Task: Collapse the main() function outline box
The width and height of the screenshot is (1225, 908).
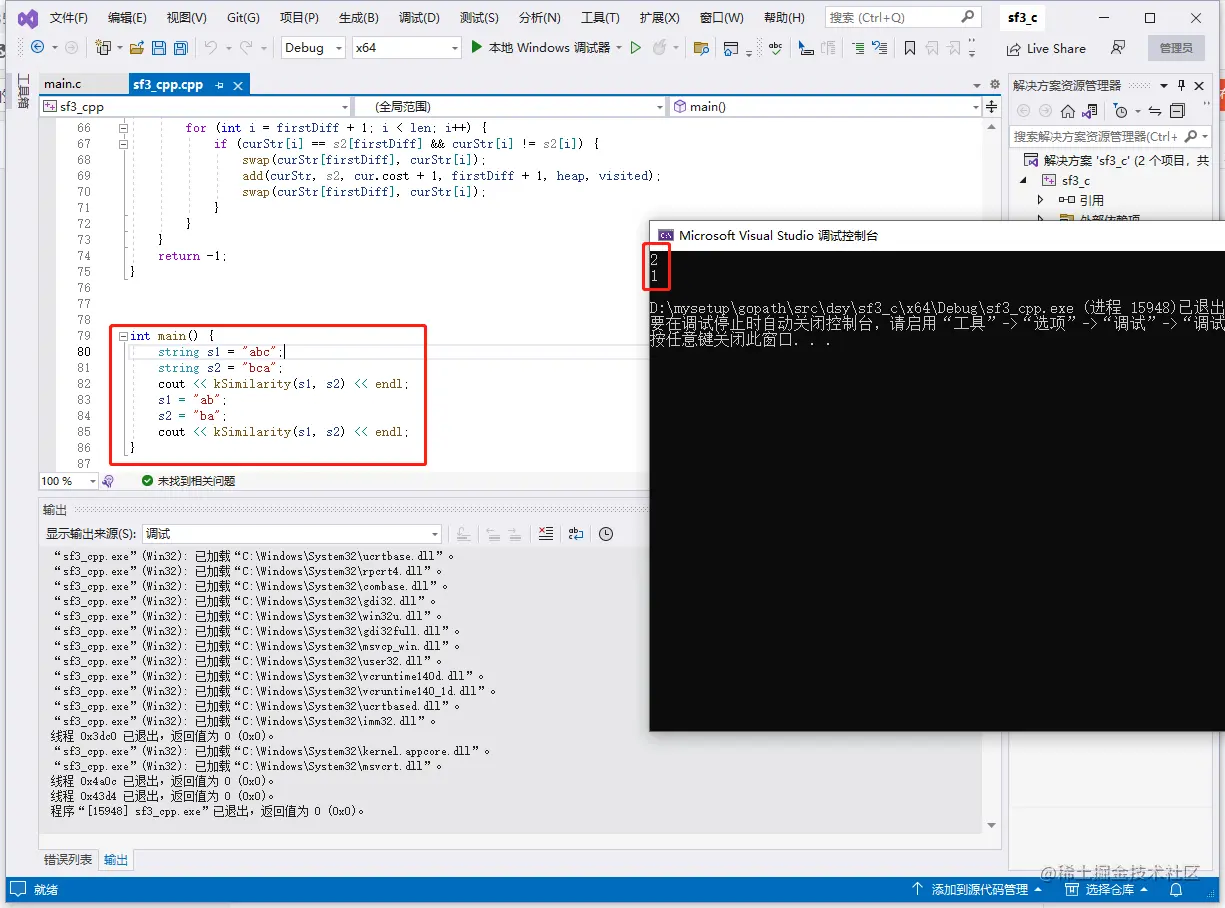Action: (123, 336)
